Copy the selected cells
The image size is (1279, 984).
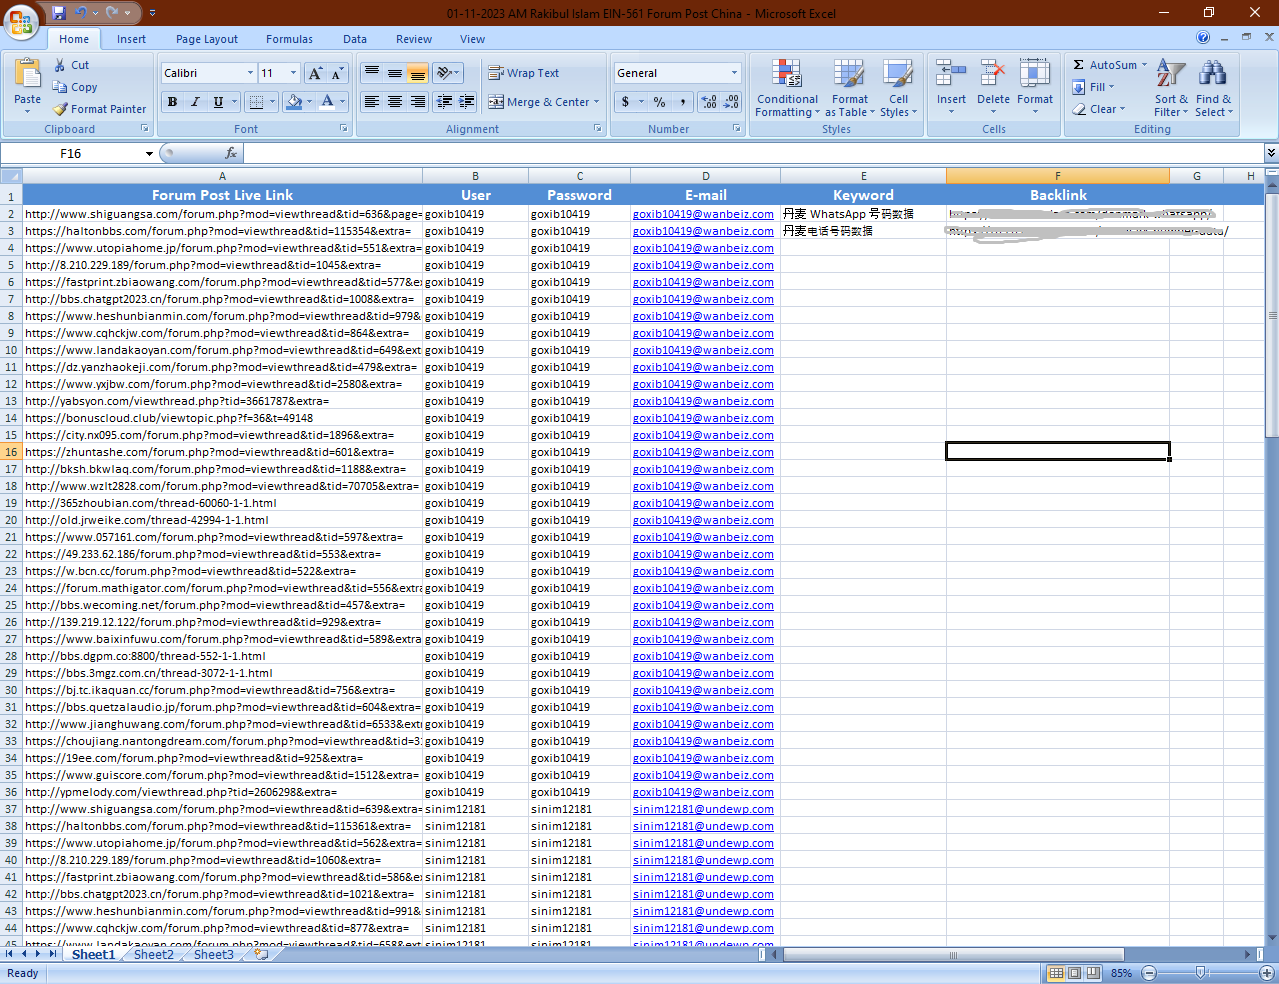[x=75, y=87]
